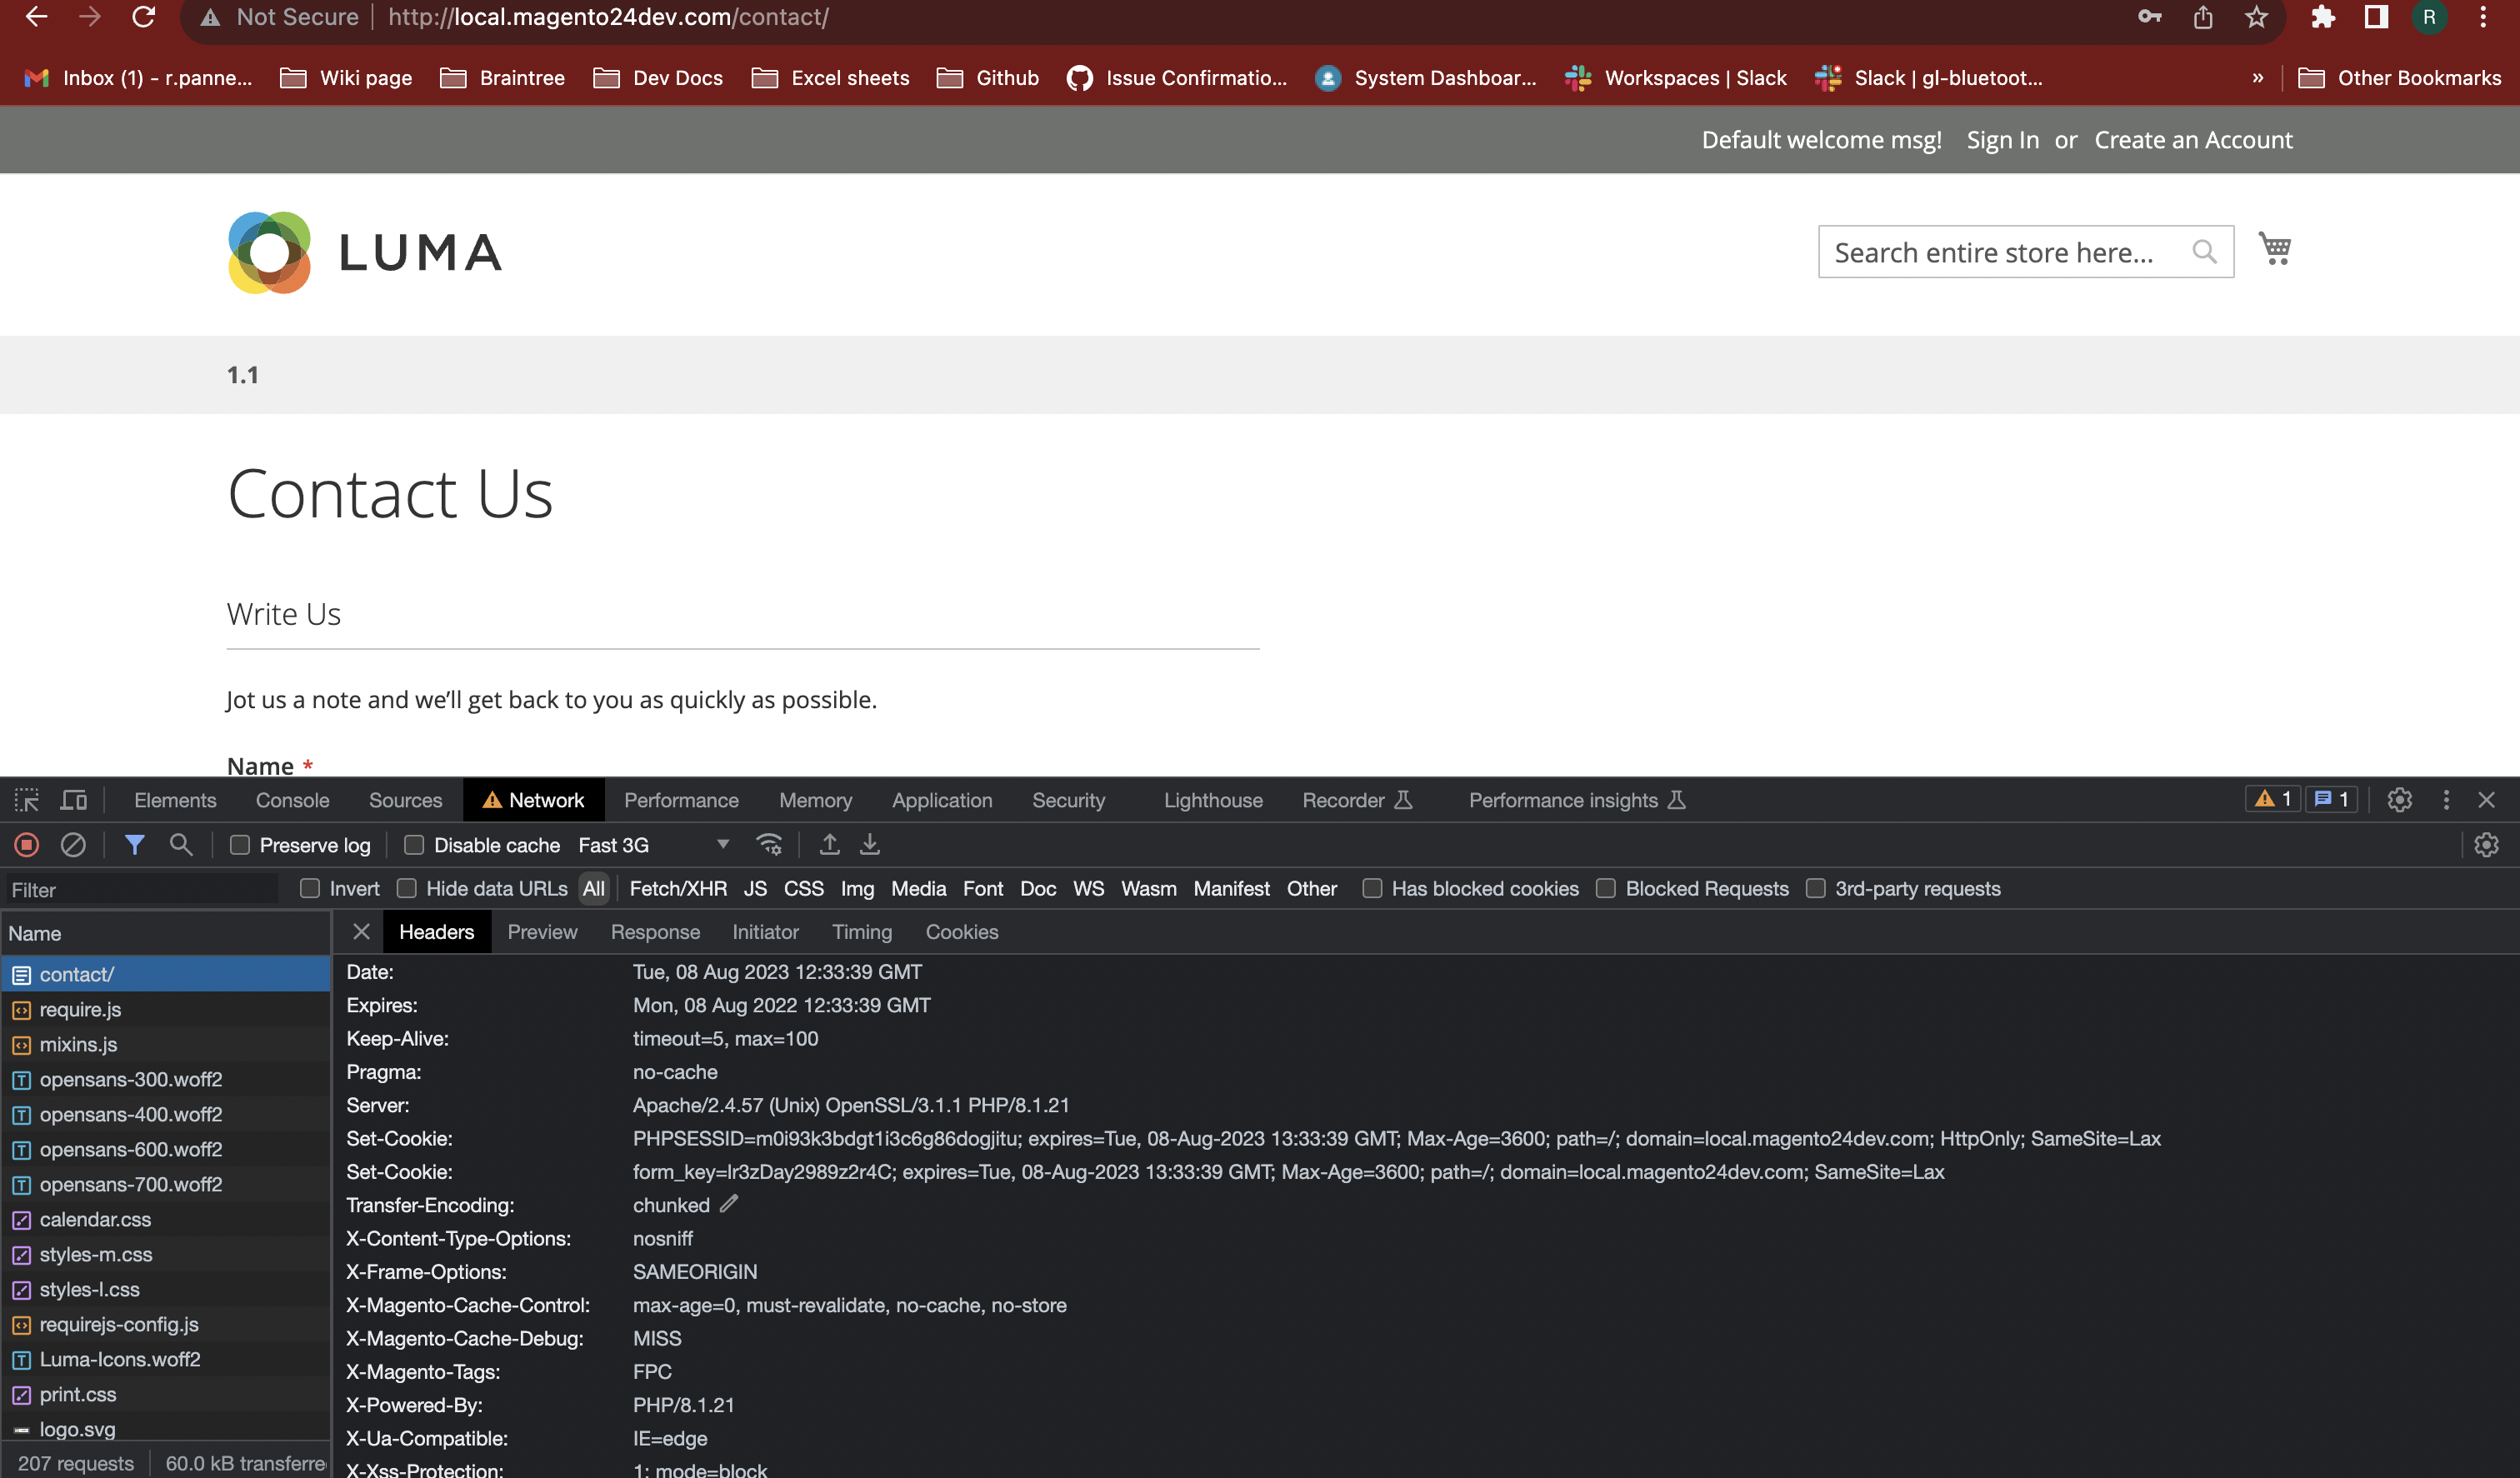Open the Luma shopping cart
2520x1478 pixels.
pyautogui.click(x=2276, y=249)
